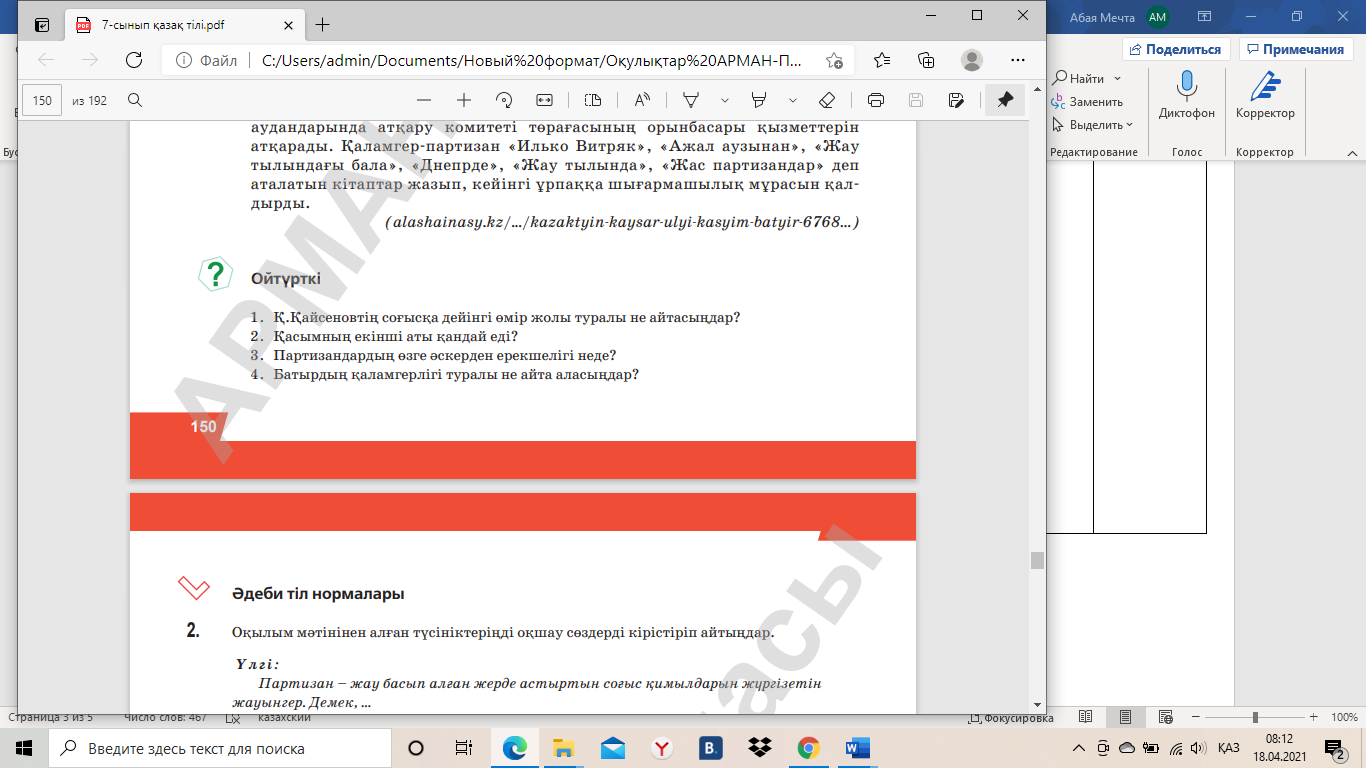The image size is (1366, 768).
Task: Rotate the PDF page
Action: [x=504, y=100]
